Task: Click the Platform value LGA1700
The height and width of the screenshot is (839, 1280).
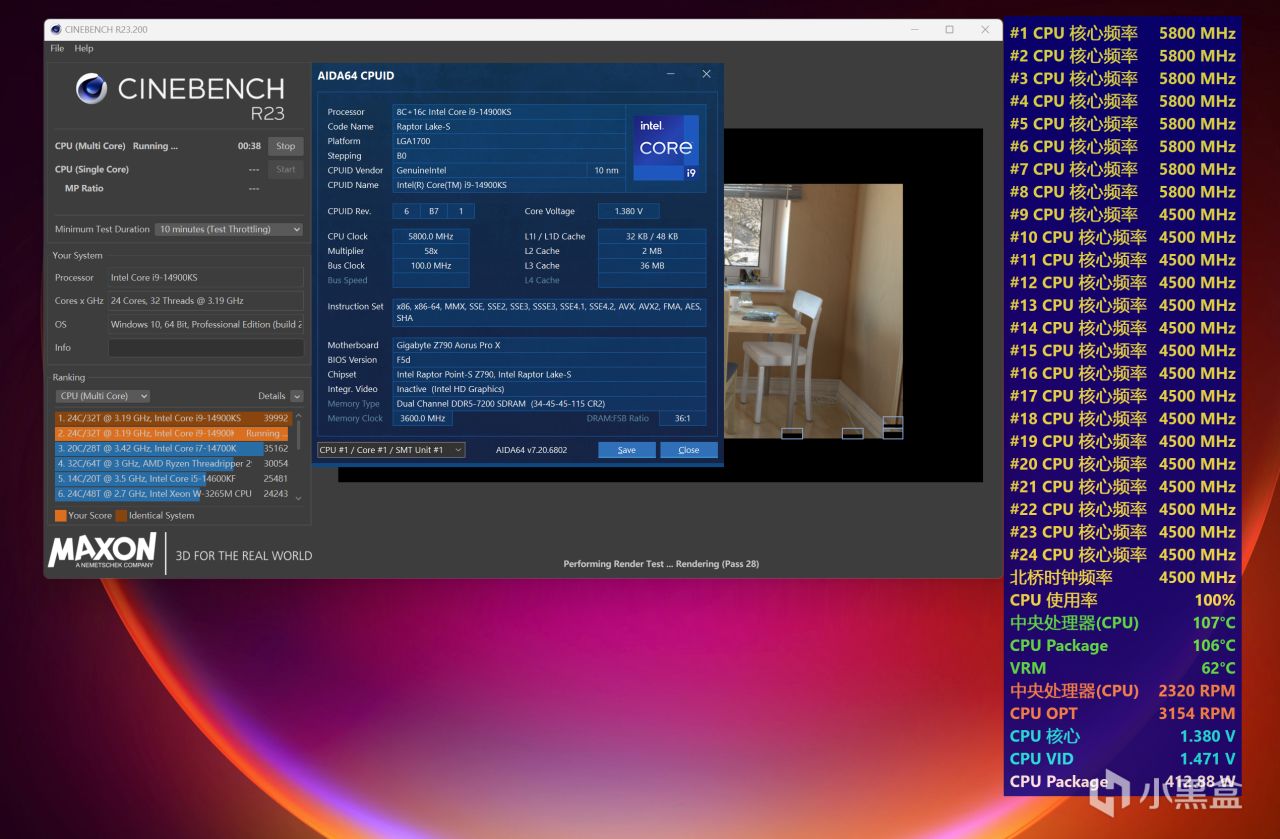Action: tap(509, 141)
